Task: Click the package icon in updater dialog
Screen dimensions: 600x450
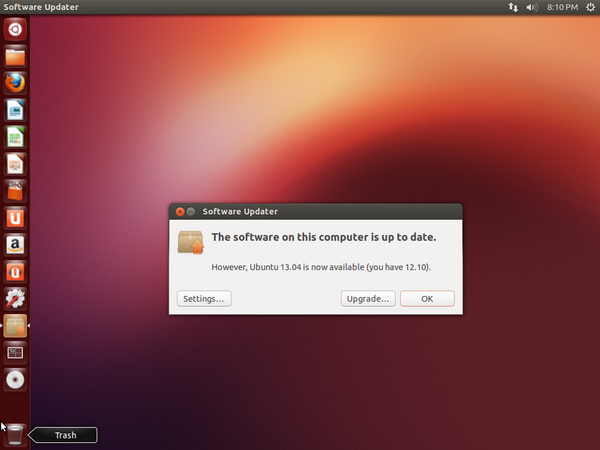Action: 191,242
